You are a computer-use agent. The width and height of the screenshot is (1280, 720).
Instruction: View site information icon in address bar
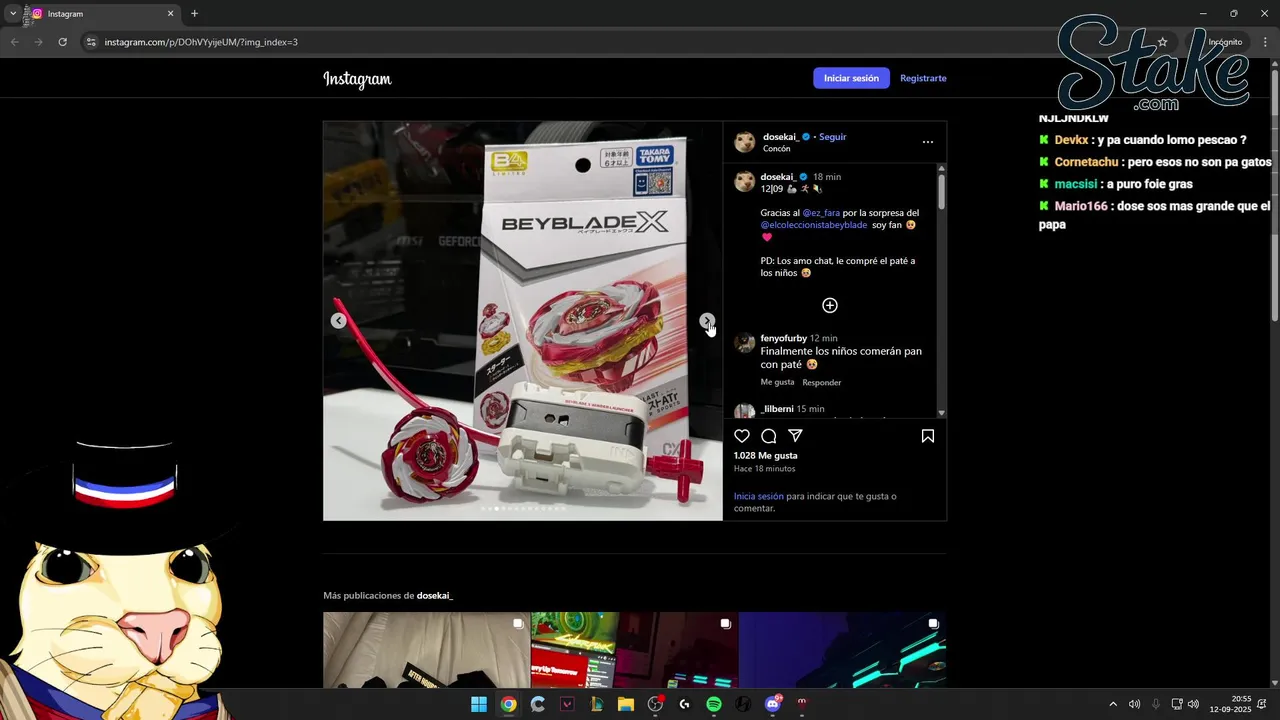point(90,42)
